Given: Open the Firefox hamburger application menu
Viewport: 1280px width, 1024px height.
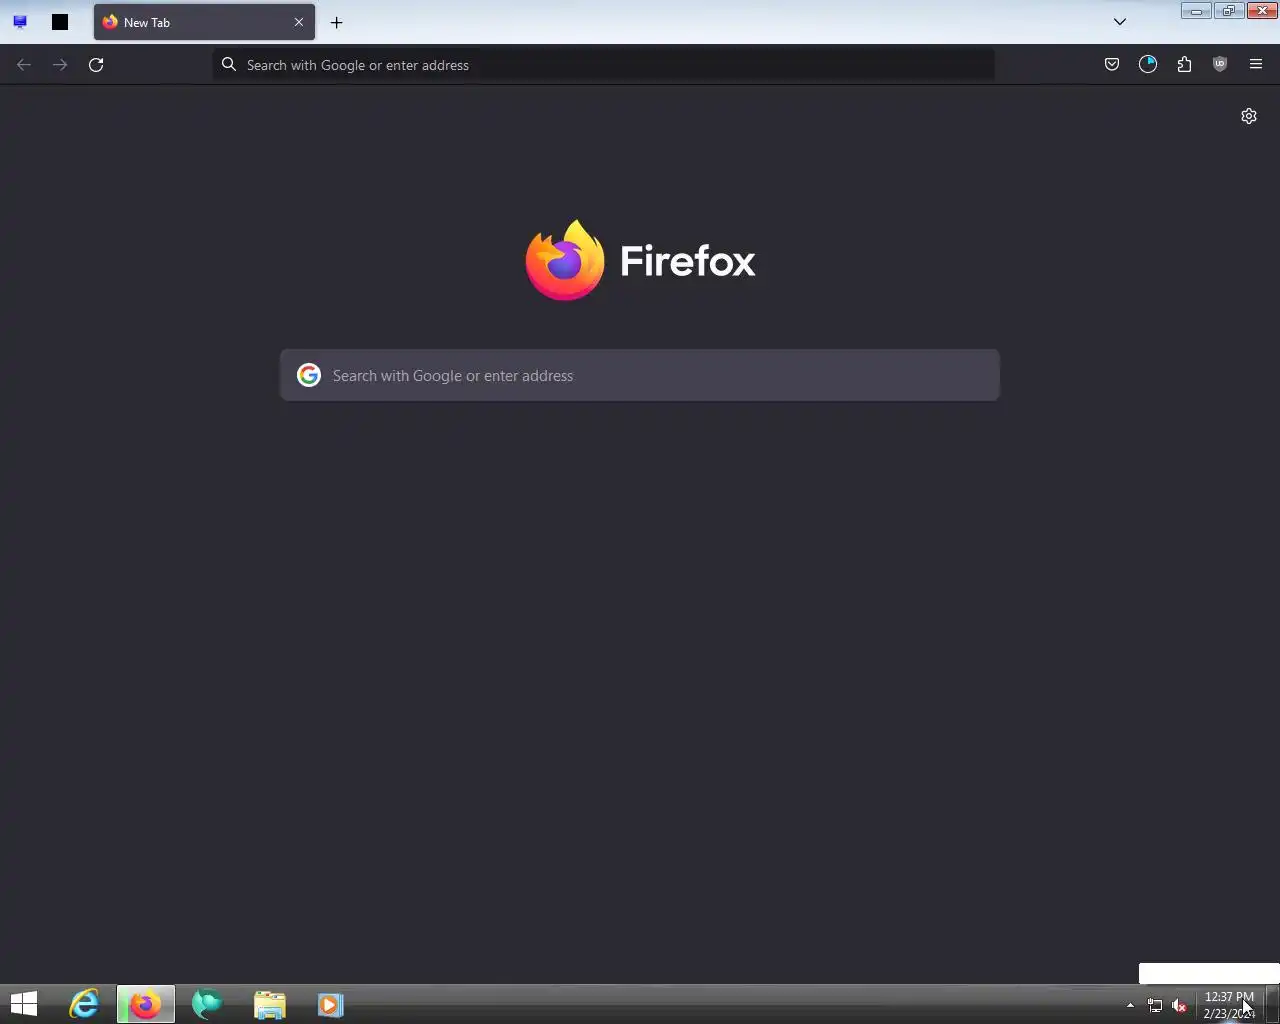Looking at the screenshot, I should tap(1256, 65).
